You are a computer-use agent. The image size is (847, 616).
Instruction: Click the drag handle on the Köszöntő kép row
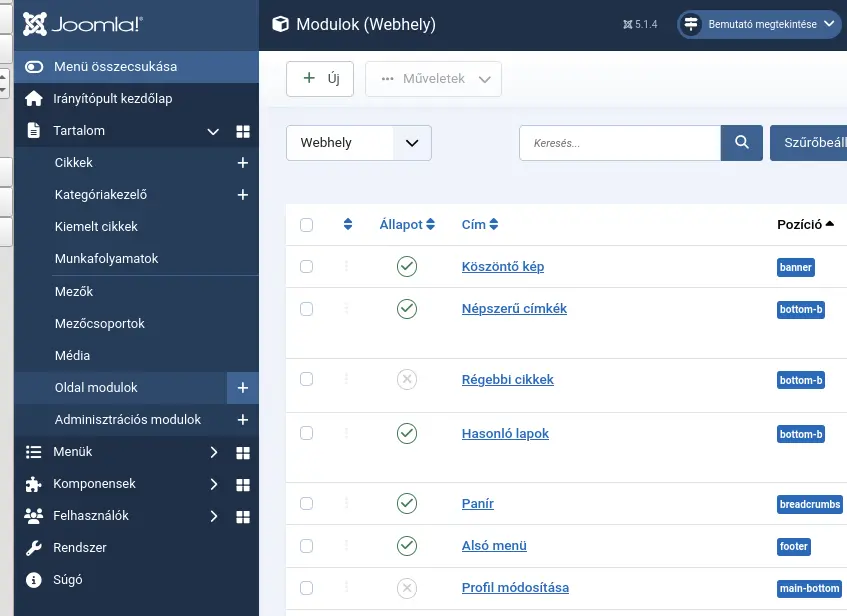(x=346, y=267)
